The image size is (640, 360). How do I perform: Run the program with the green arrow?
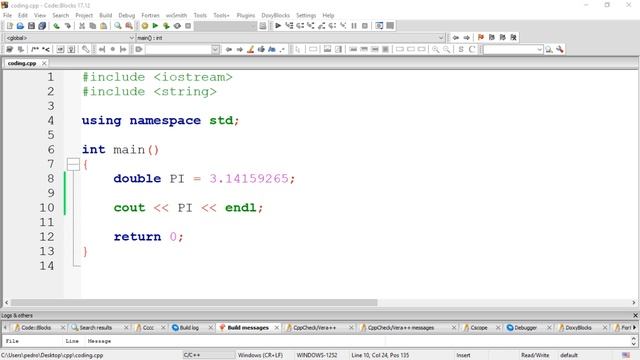[x=155, y=26]
